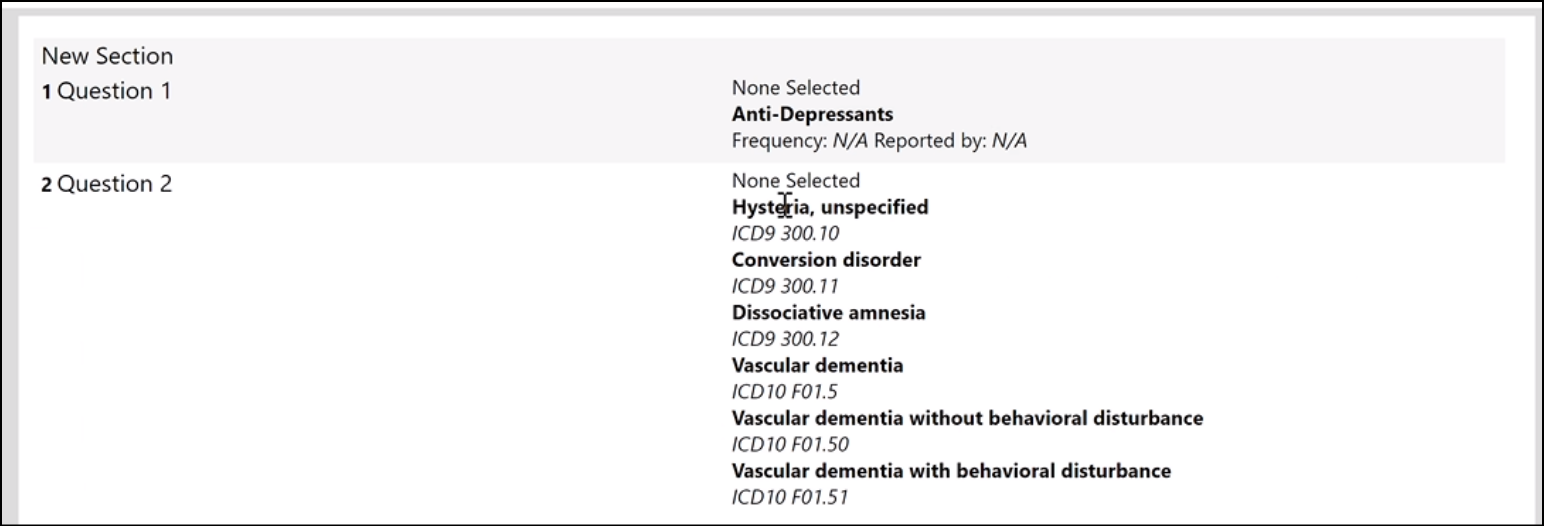Screen dimensions: 1544x526
Task: Click None Selected under Question 1
Action: 795,88
